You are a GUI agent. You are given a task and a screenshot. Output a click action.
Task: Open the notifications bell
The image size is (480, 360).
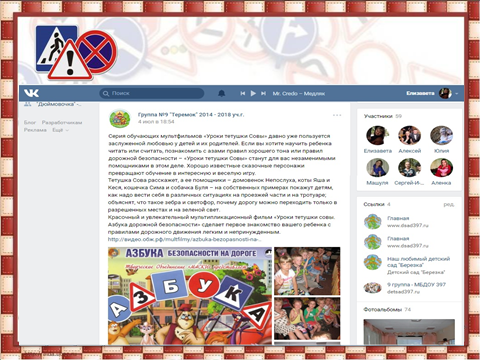click(221, 93)
